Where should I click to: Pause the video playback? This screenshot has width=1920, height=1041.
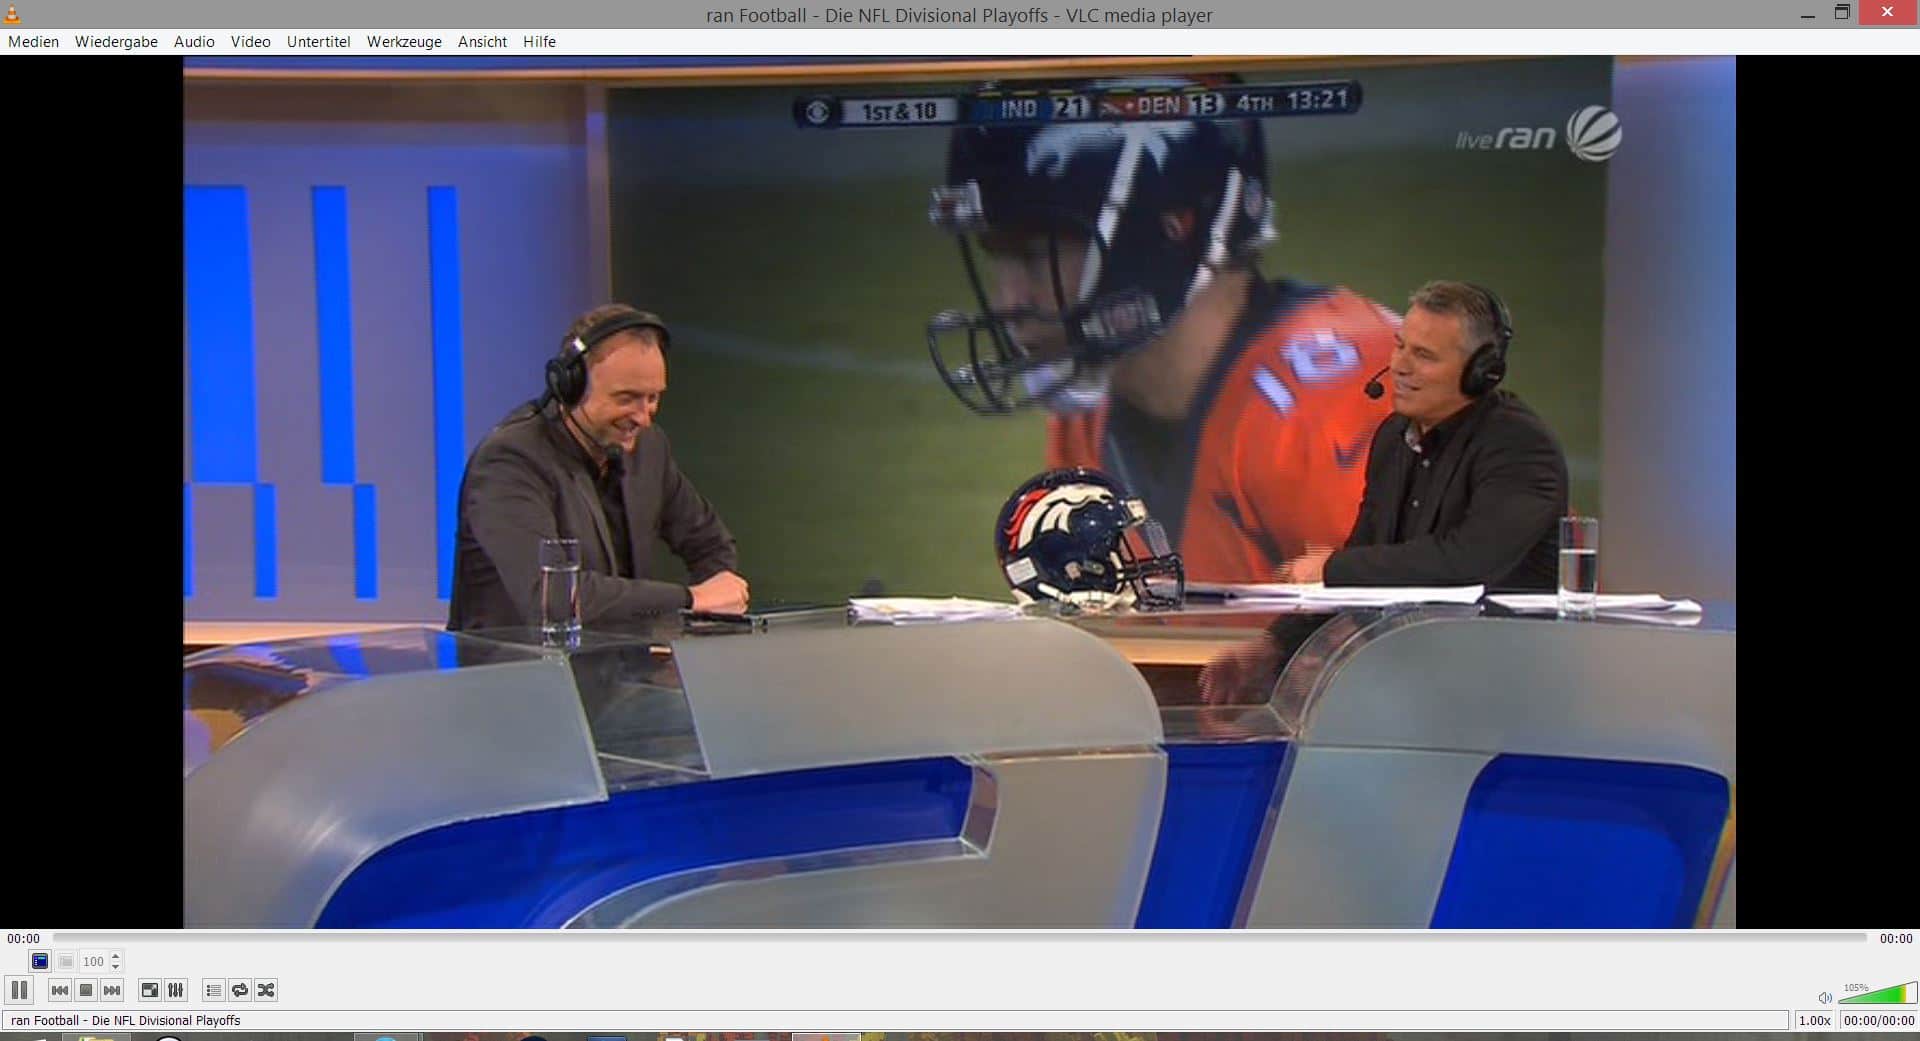(19, 990)
